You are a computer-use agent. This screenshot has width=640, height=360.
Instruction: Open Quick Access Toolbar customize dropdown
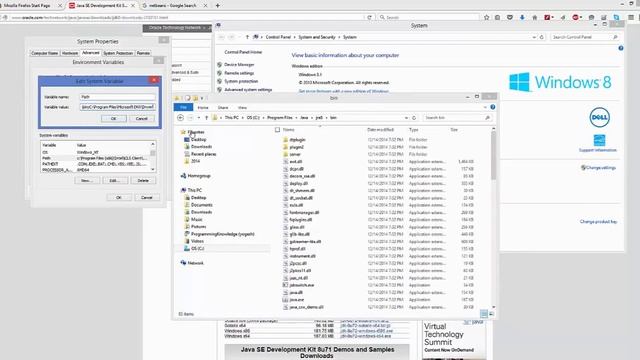point(202,98)
